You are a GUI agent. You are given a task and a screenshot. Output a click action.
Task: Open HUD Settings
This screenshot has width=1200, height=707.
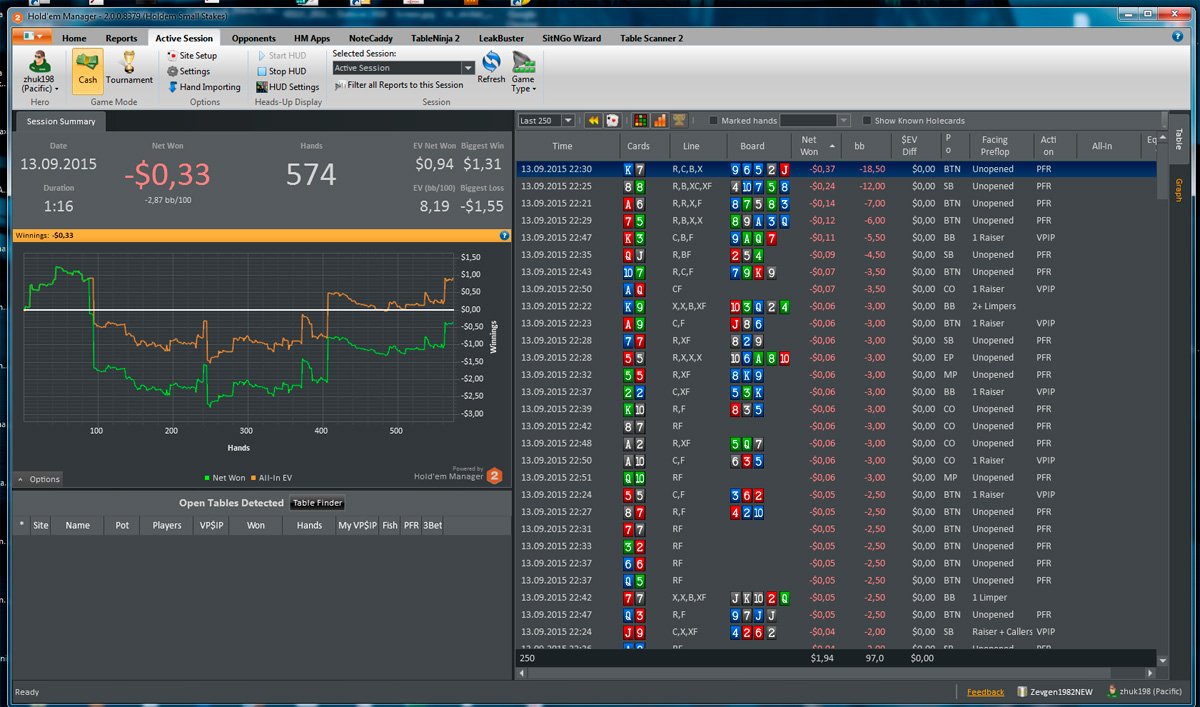pyautogui.click(x=287, y=87)
